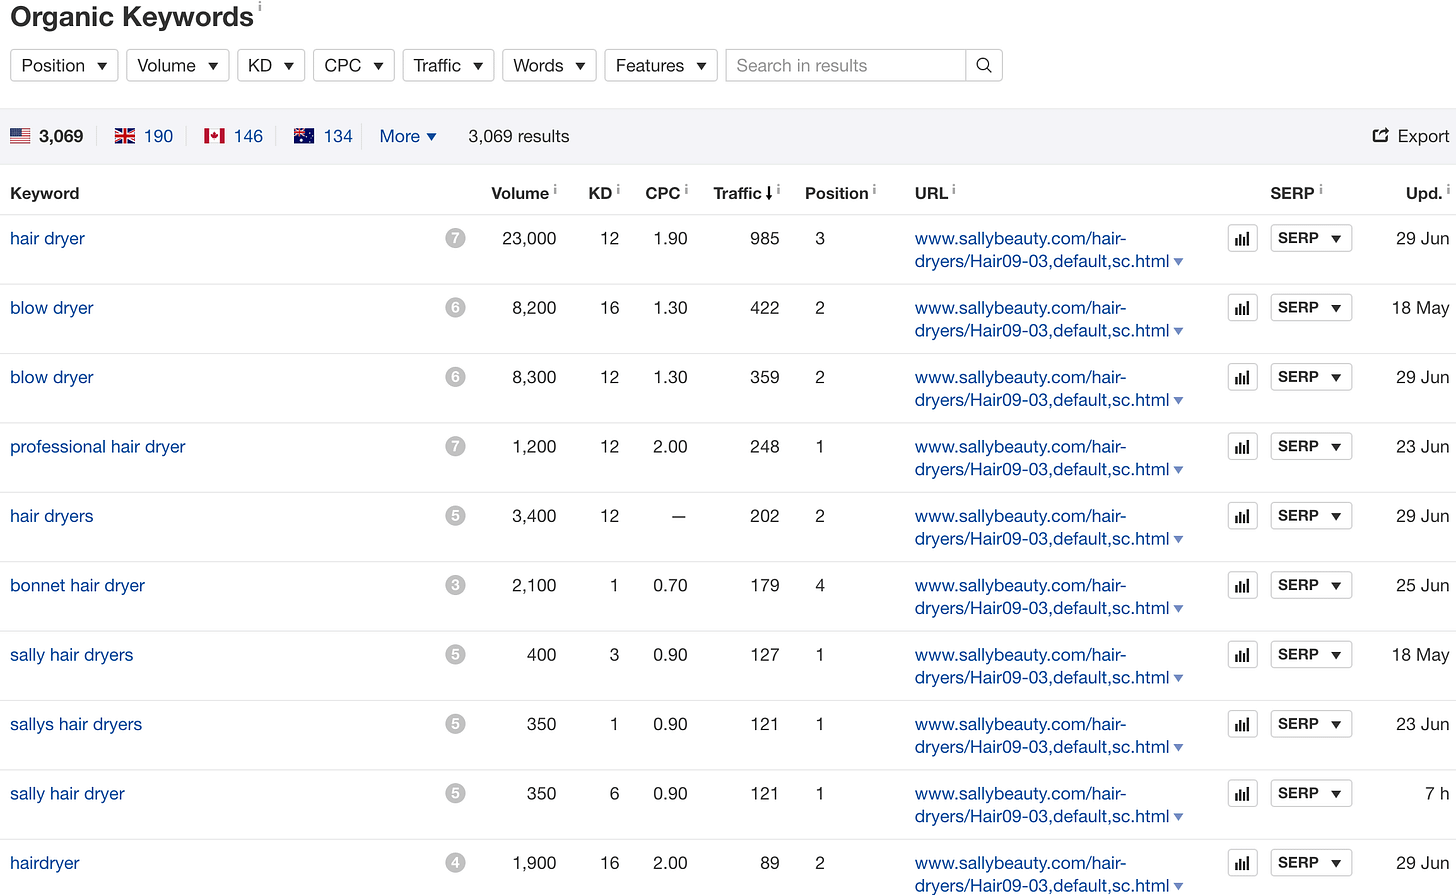The image size is (1456, 895).
Task: Click the magnifier search icon
Action: pyautogui.click(x=984, y=65)
